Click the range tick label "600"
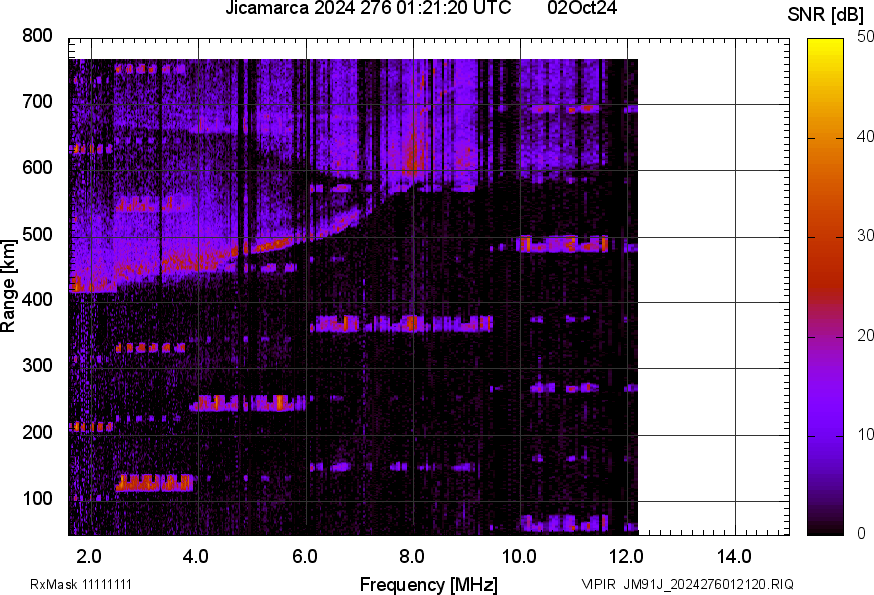This screenshot has height=595, width=874. click(37, 167)
